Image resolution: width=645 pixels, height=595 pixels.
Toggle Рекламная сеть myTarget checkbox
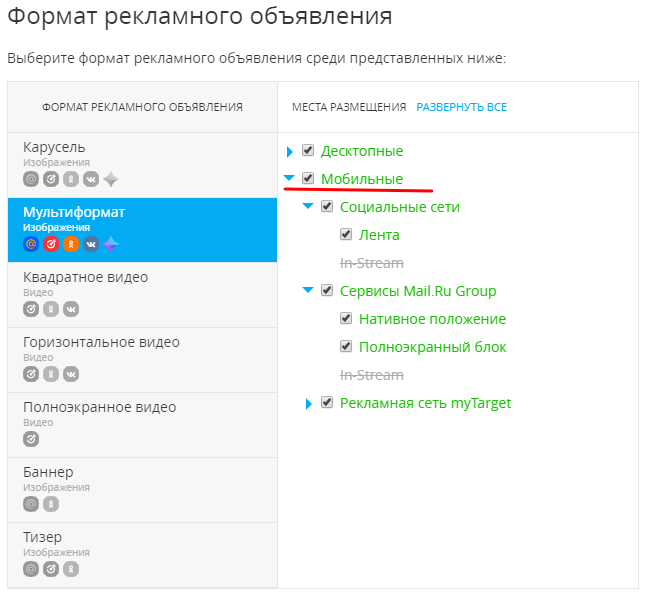pos(327,402)
